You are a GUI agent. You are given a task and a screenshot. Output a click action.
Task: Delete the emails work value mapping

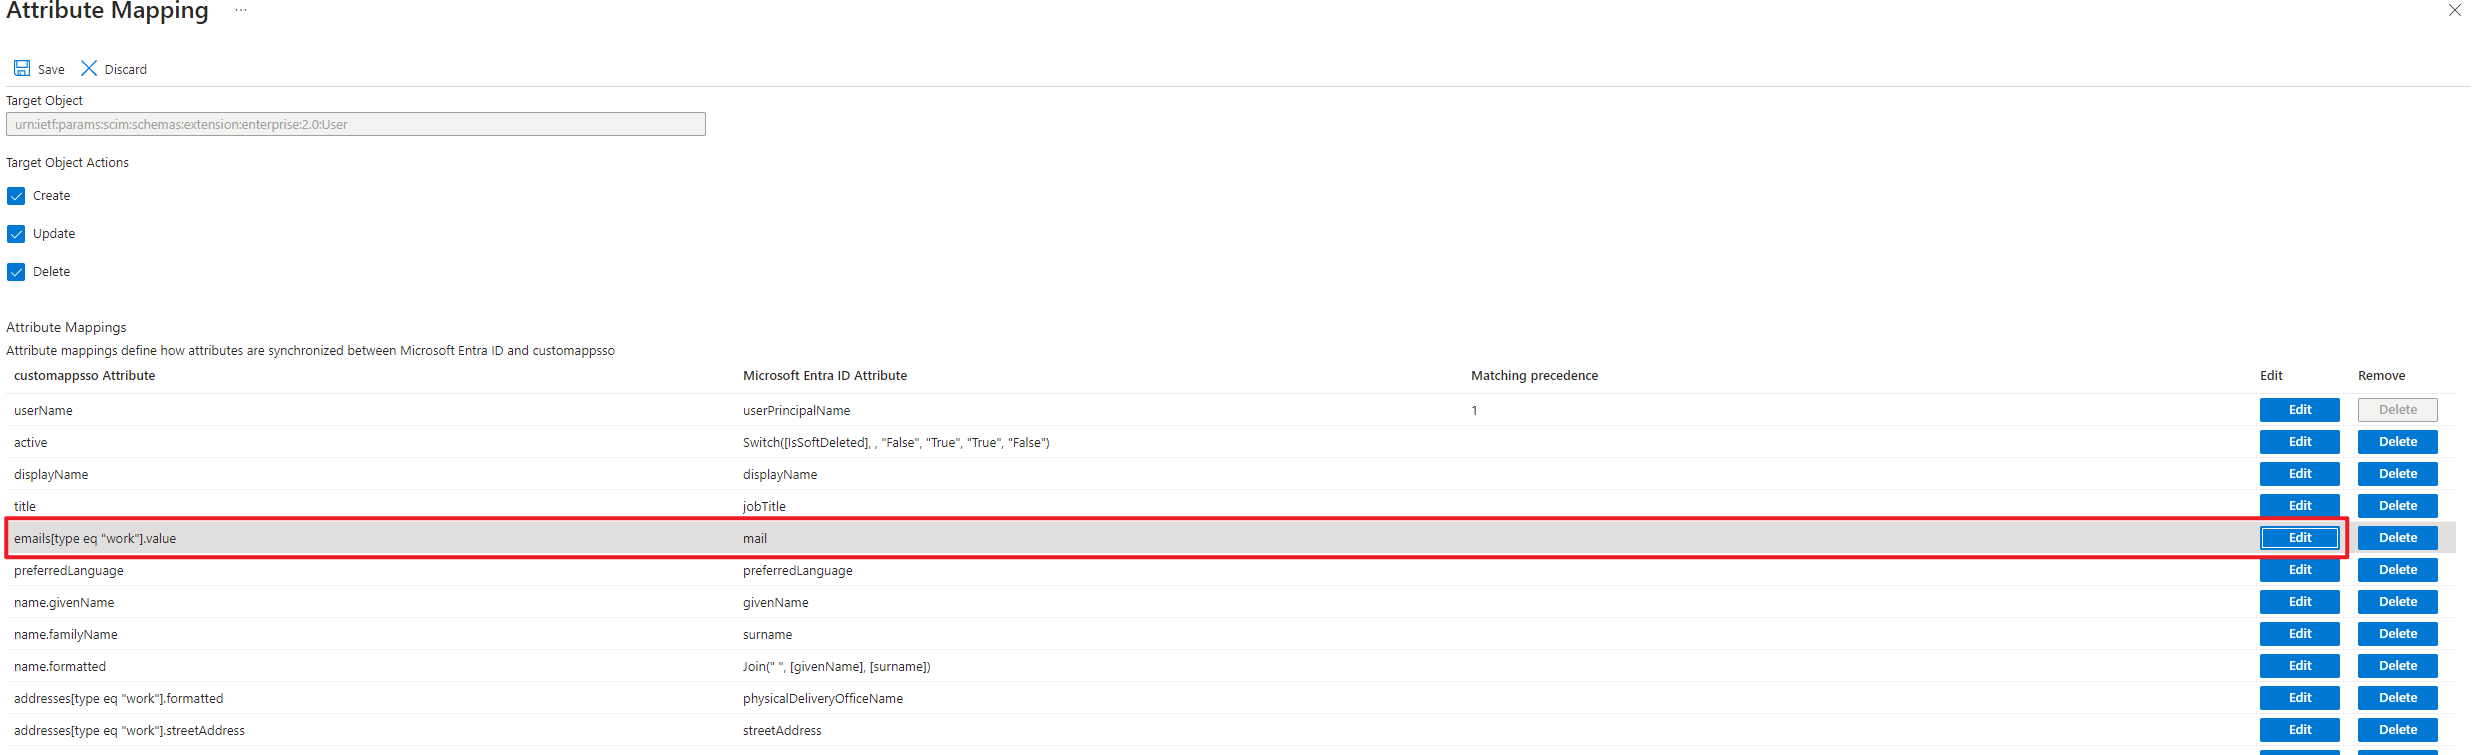pos(2398,538)
